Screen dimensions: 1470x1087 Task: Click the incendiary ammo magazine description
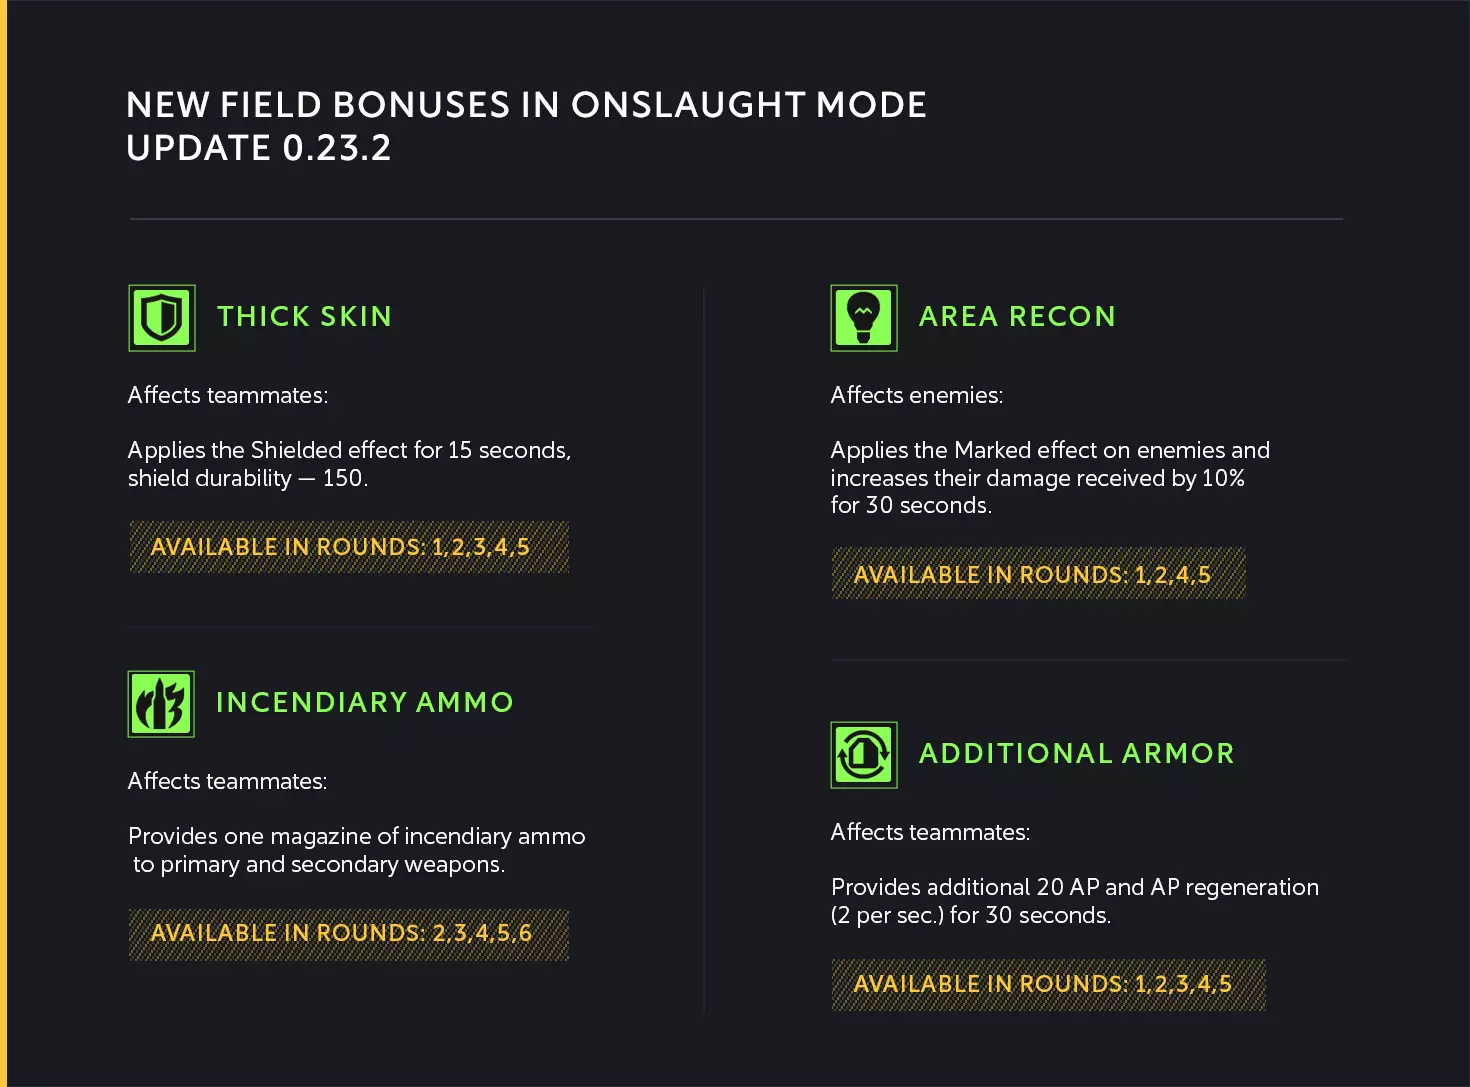(357, 850)
